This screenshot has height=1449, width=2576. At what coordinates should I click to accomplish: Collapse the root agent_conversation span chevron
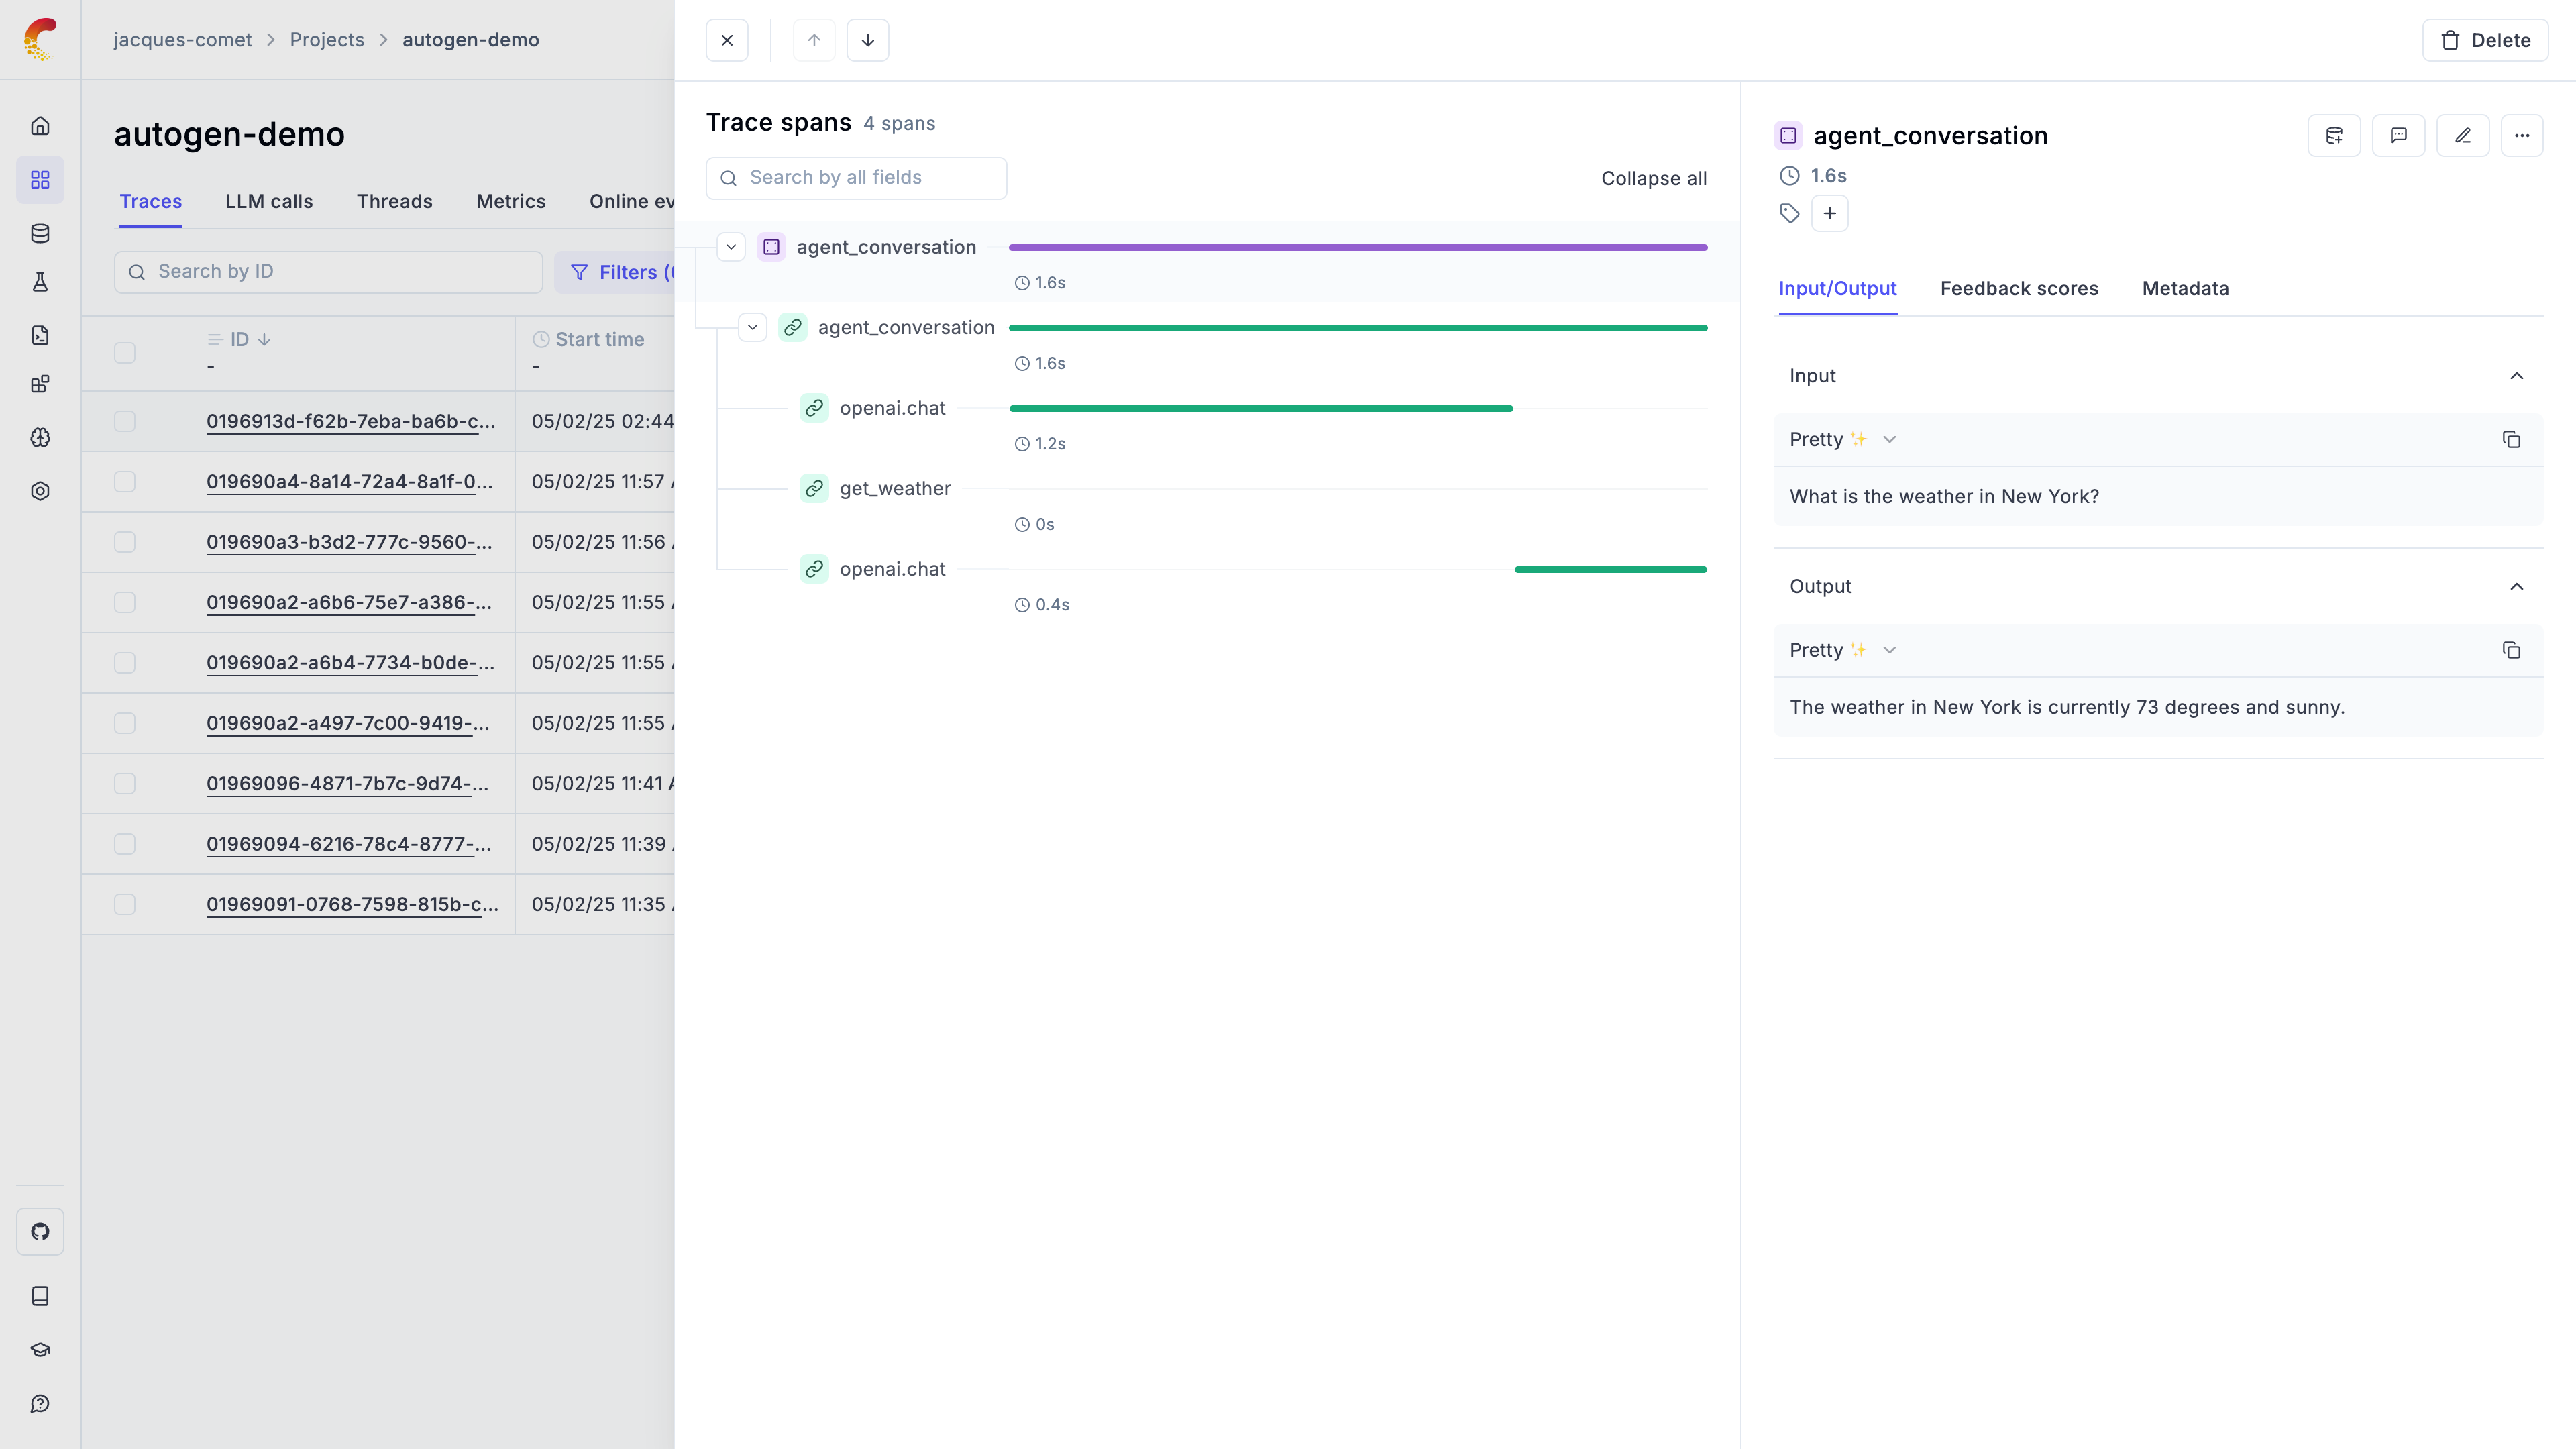(731, 247)
